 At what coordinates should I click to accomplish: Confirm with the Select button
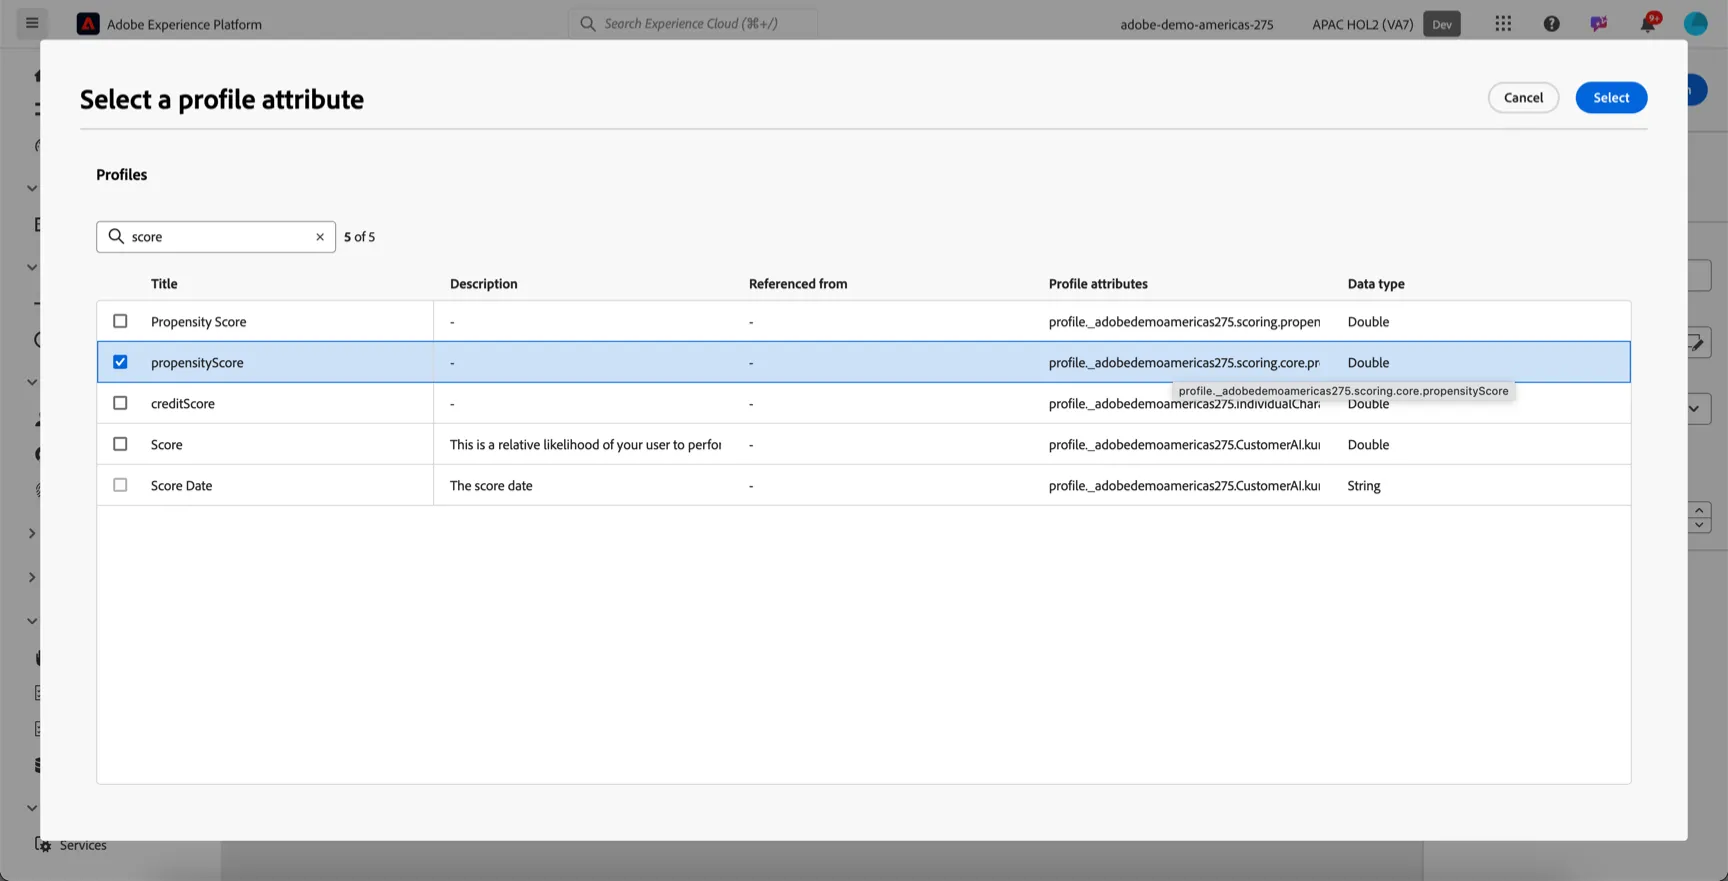pyautogui.click(x=1611, y=97)
